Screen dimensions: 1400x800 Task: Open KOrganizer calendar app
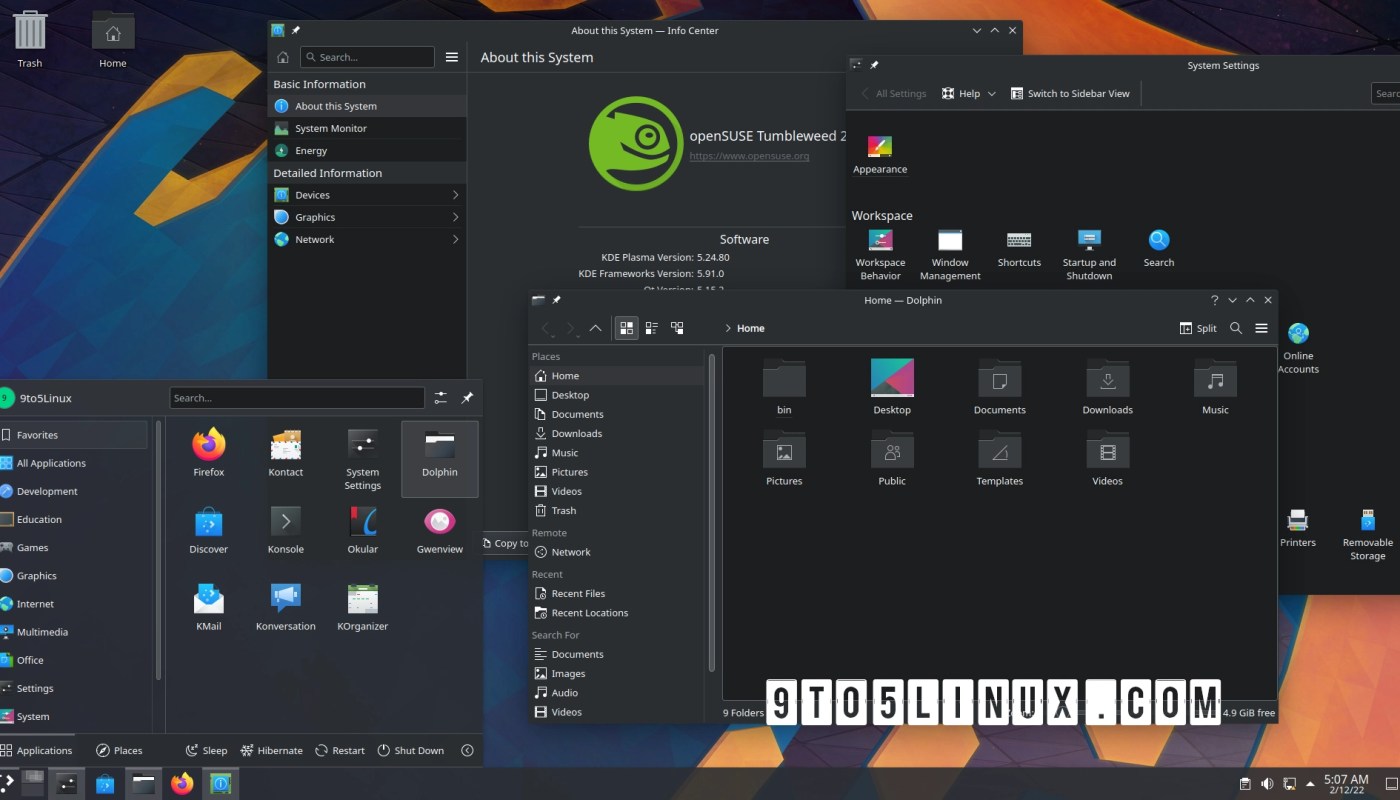(x=362, y=607)
